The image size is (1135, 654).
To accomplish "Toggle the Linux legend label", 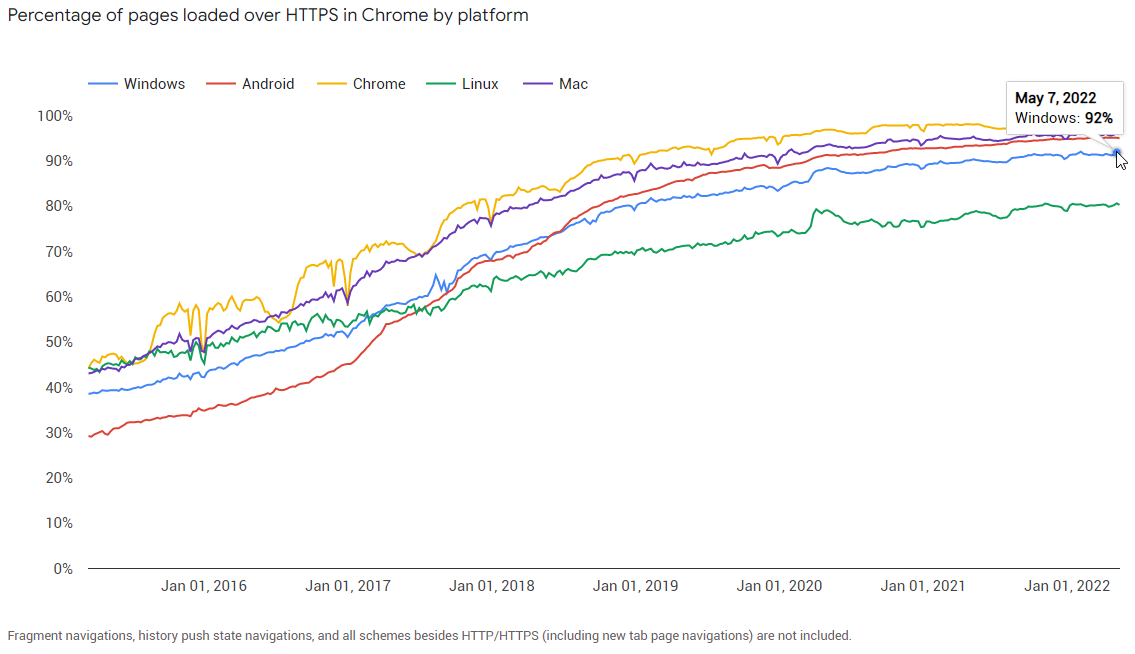I will click(480, 84).
